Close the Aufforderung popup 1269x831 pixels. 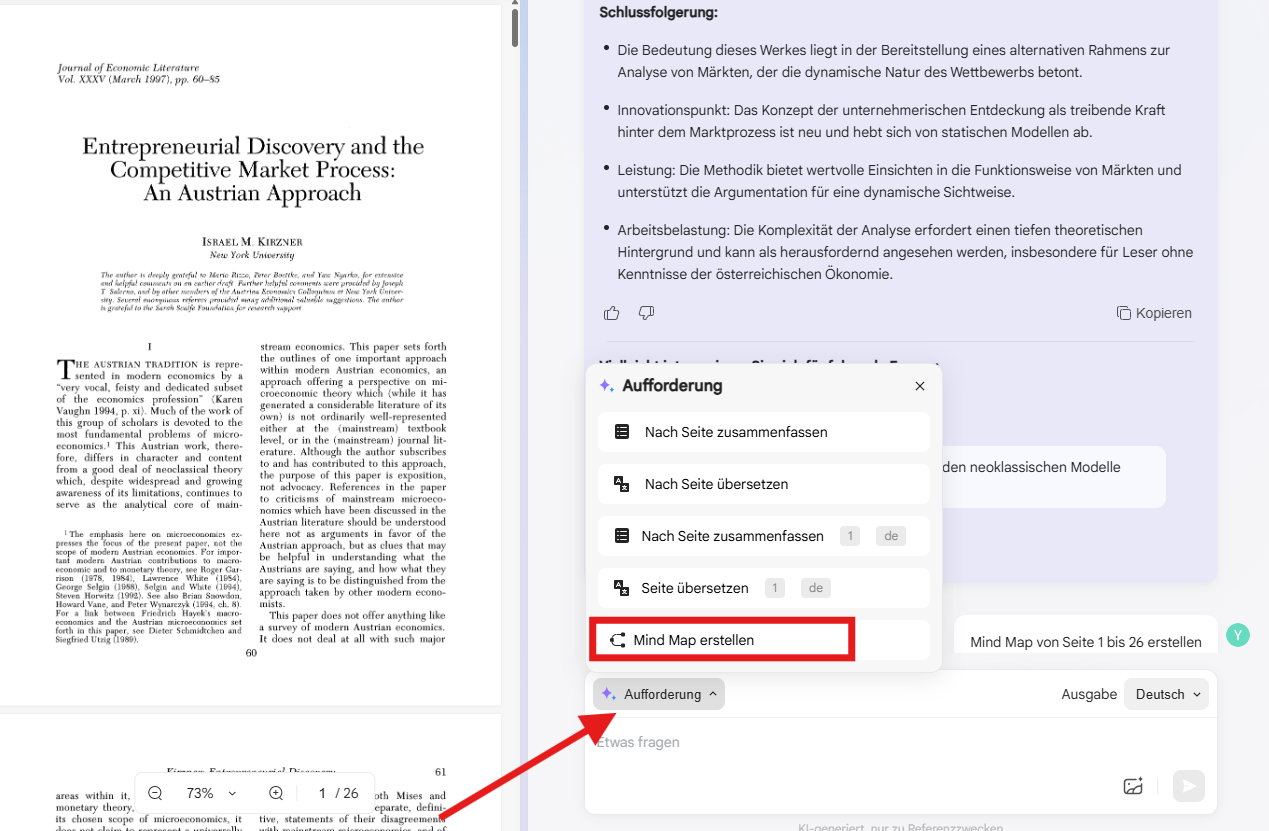920,386
